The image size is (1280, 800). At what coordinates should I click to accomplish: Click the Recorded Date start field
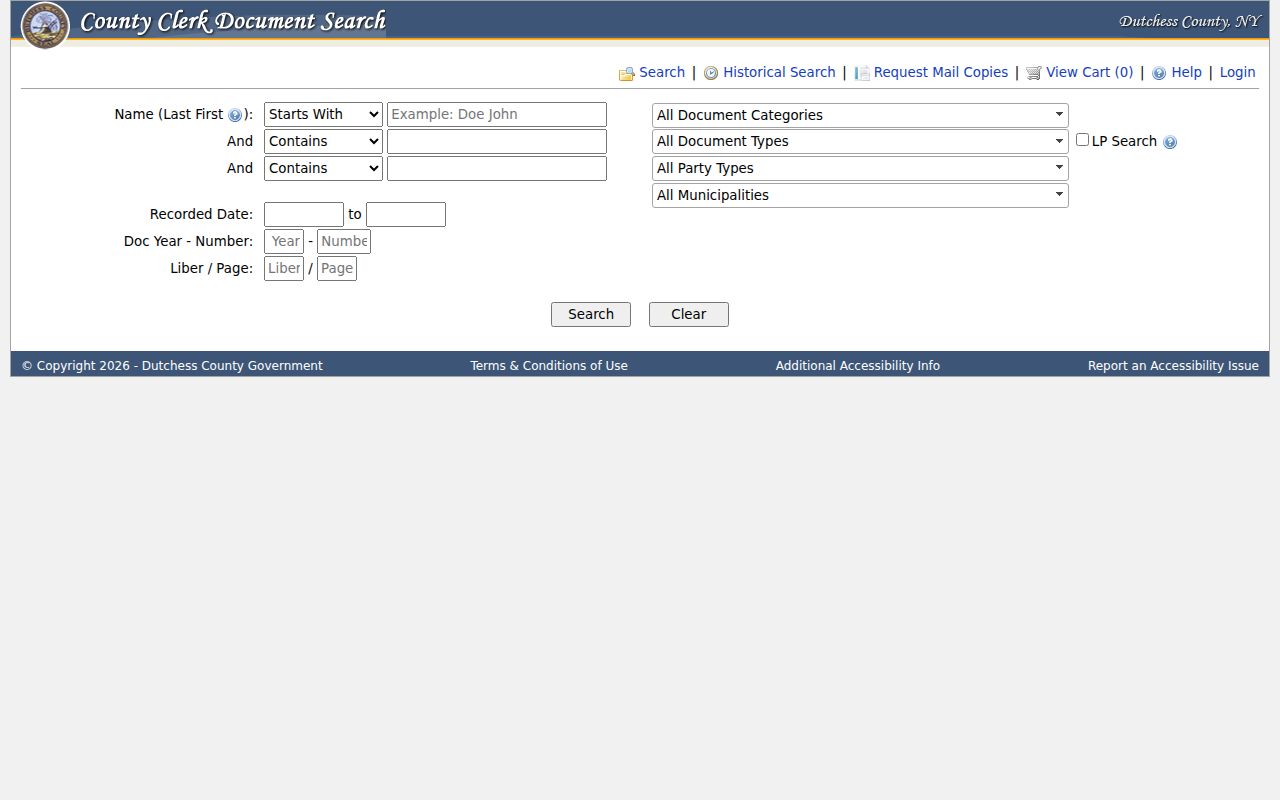click(304, 215)
